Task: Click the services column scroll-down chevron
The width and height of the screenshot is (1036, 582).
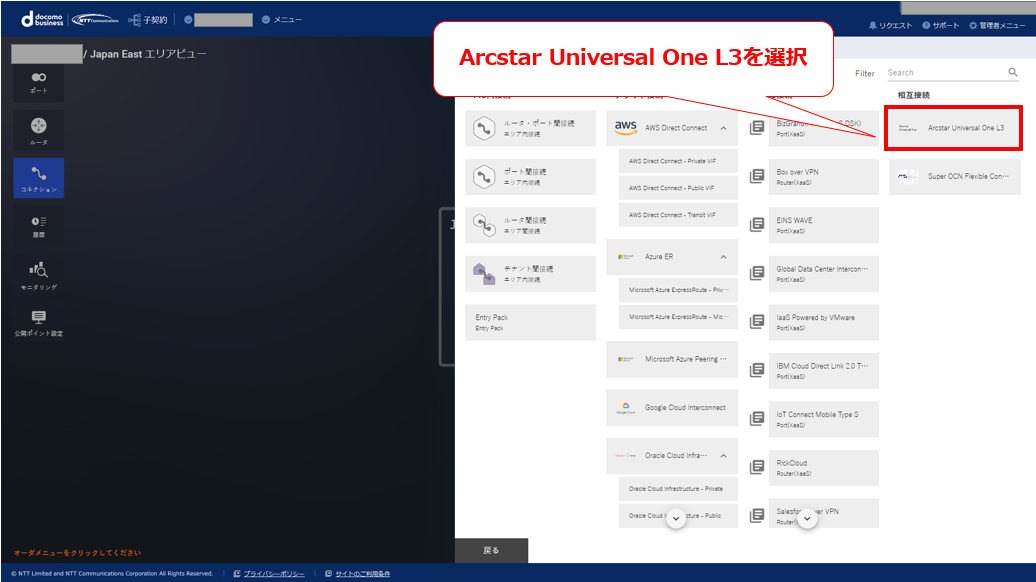Action: [x=807, y=519]
